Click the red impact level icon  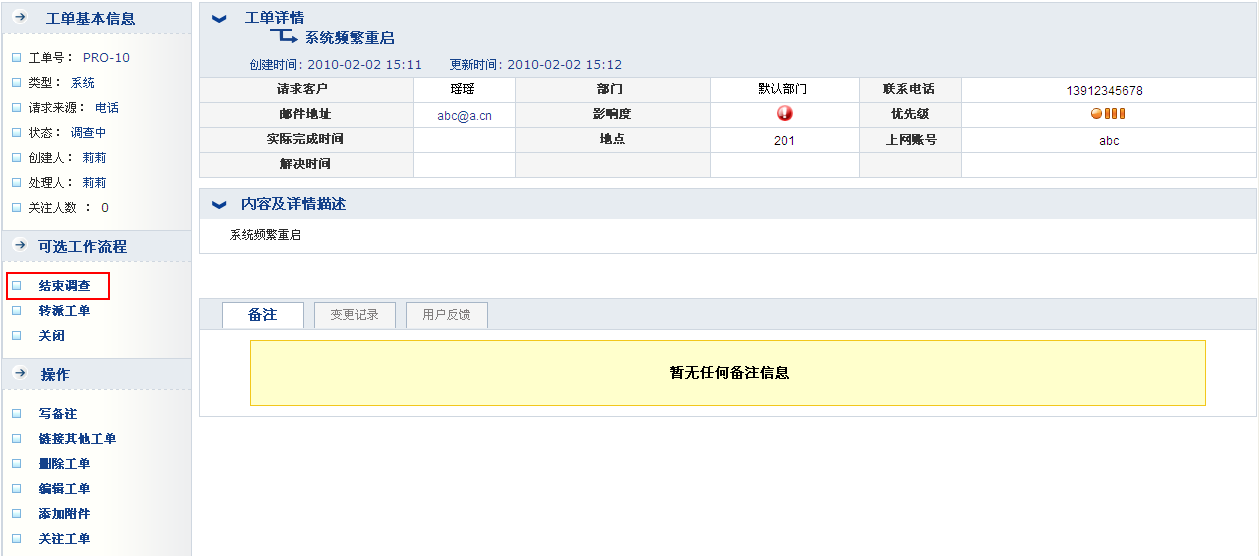(784, 114)
